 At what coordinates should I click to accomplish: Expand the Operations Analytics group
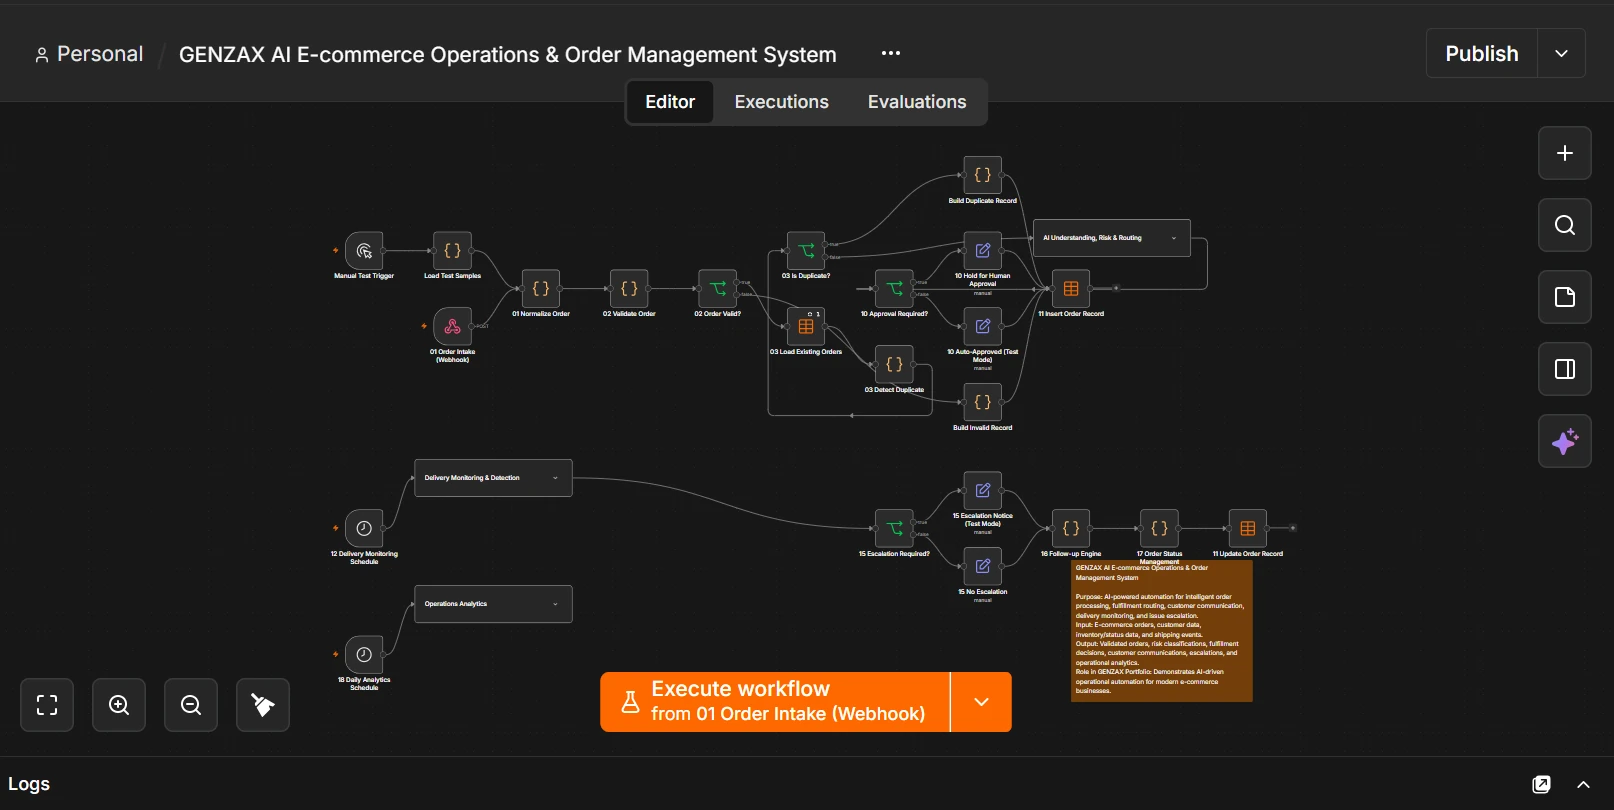[x=555, y=604]
